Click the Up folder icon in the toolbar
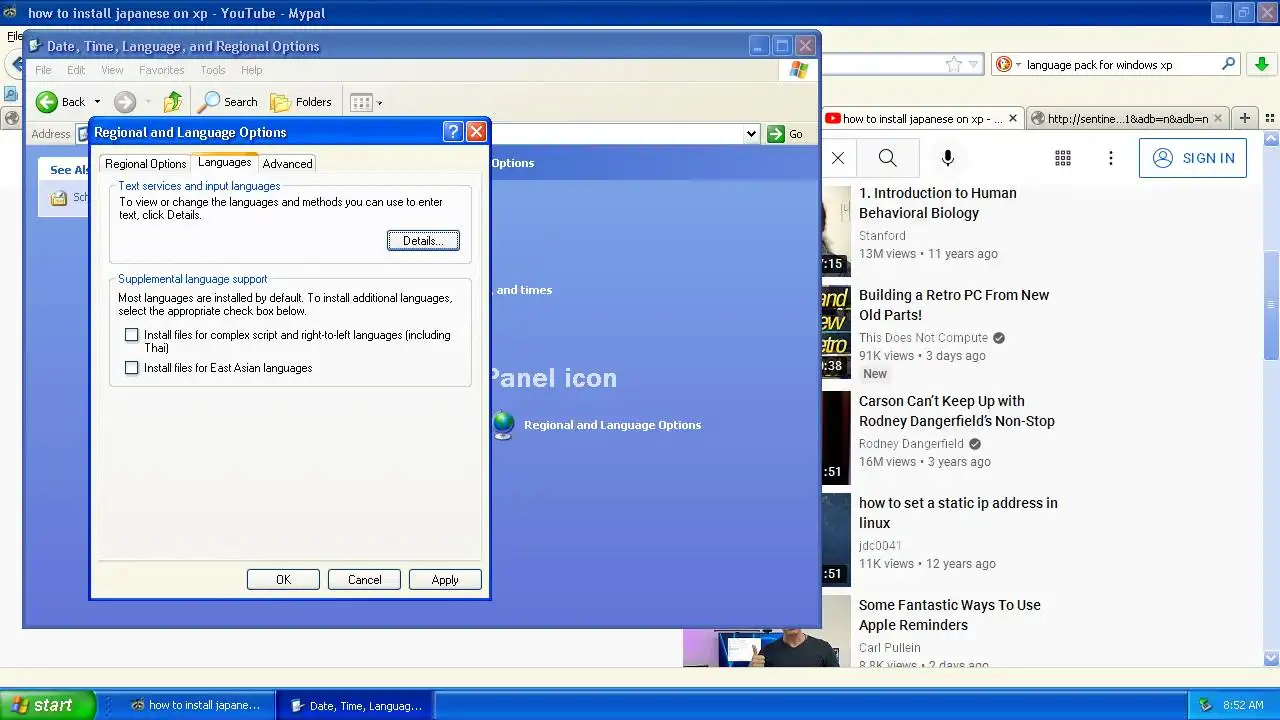The height and width of the screenshot is (720, 1280). coord(173,102)
